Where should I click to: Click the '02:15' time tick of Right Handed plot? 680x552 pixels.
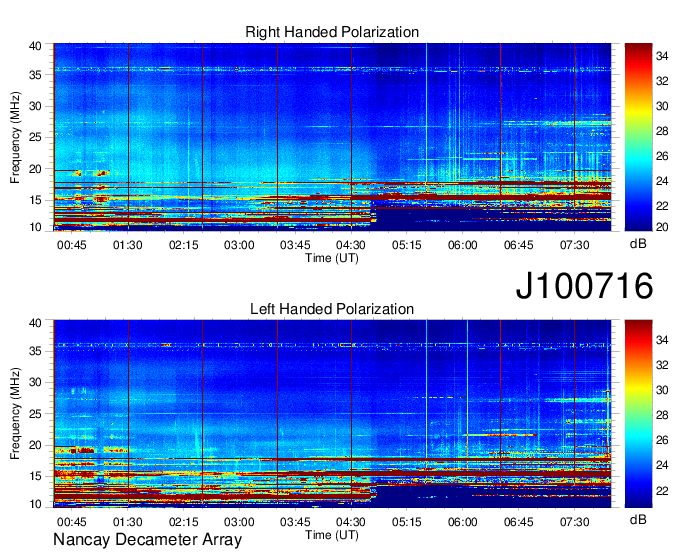click(x=183, y=245)
